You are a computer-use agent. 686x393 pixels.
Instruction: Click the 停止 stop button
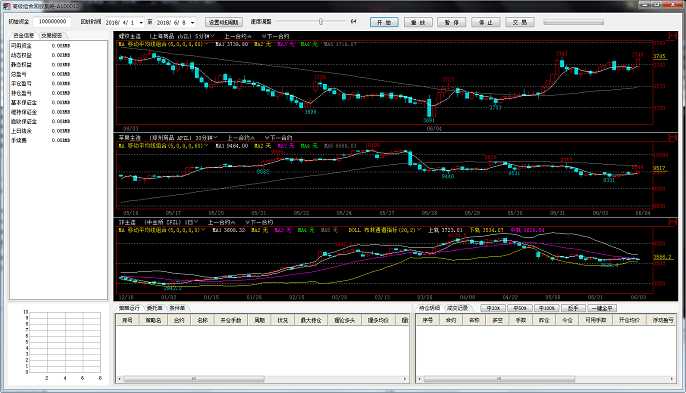(x=486, y=22)
